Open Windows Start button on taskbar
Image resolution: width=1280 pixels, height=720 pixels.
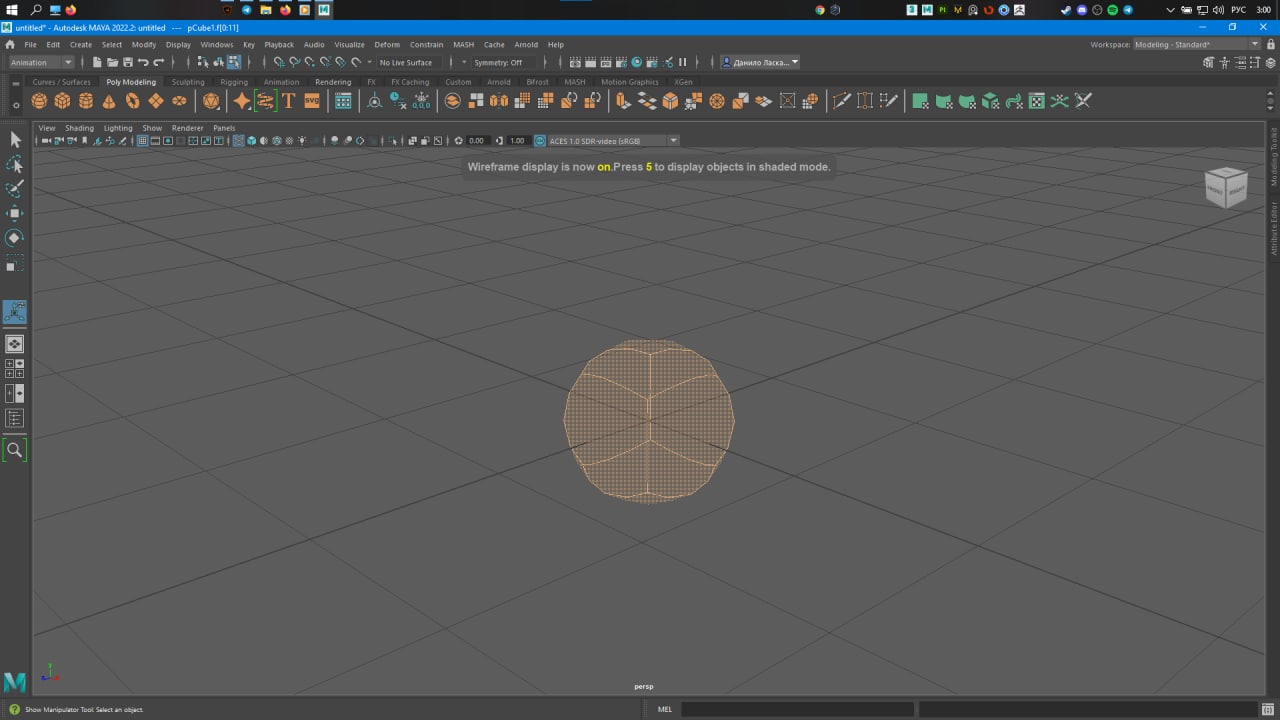click(11, 9)
